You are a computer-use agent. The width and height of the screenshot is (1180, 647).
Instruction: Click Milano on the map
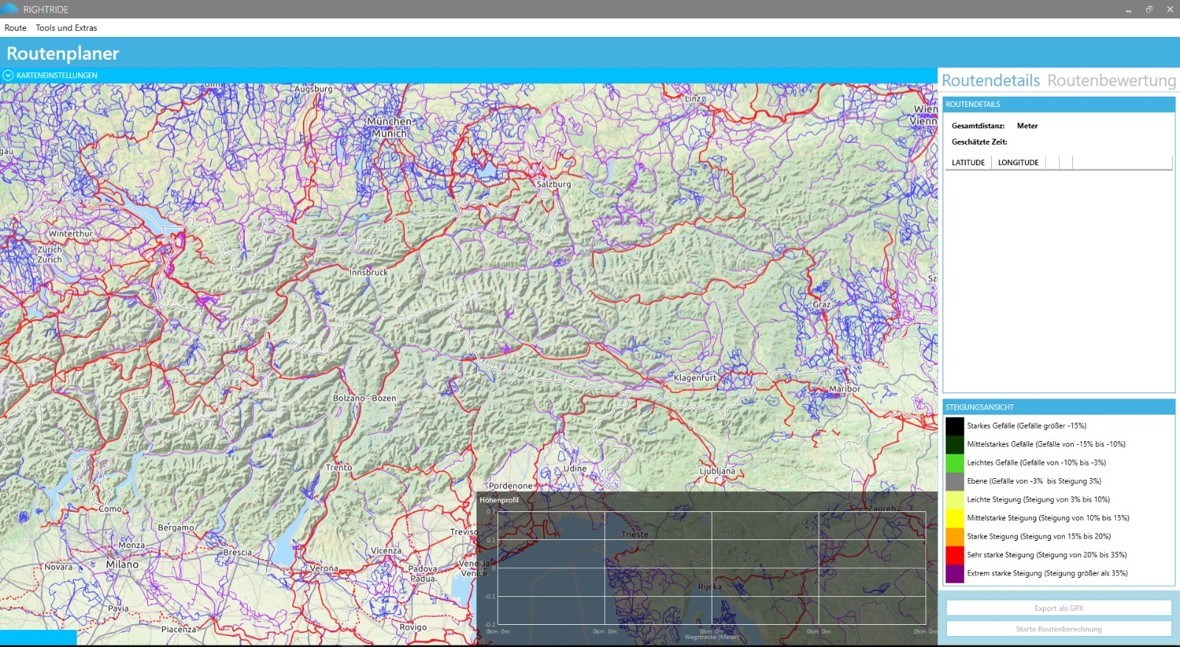point(123,563)
